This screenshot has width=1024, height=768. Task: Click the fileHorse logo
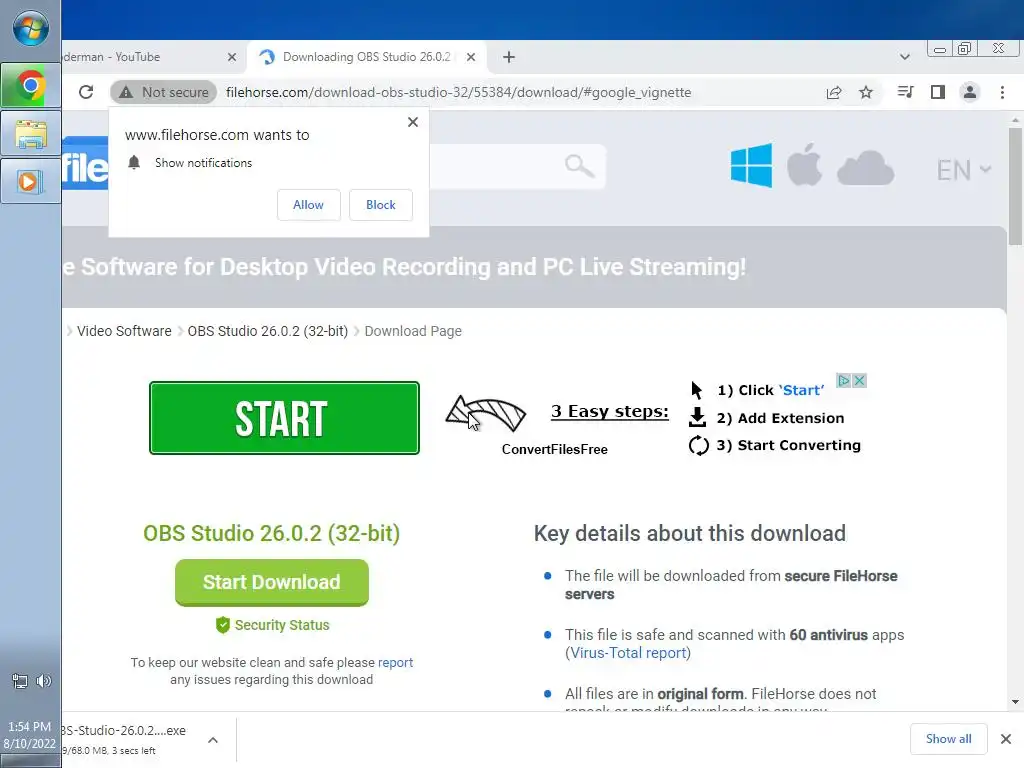point(86,163)
